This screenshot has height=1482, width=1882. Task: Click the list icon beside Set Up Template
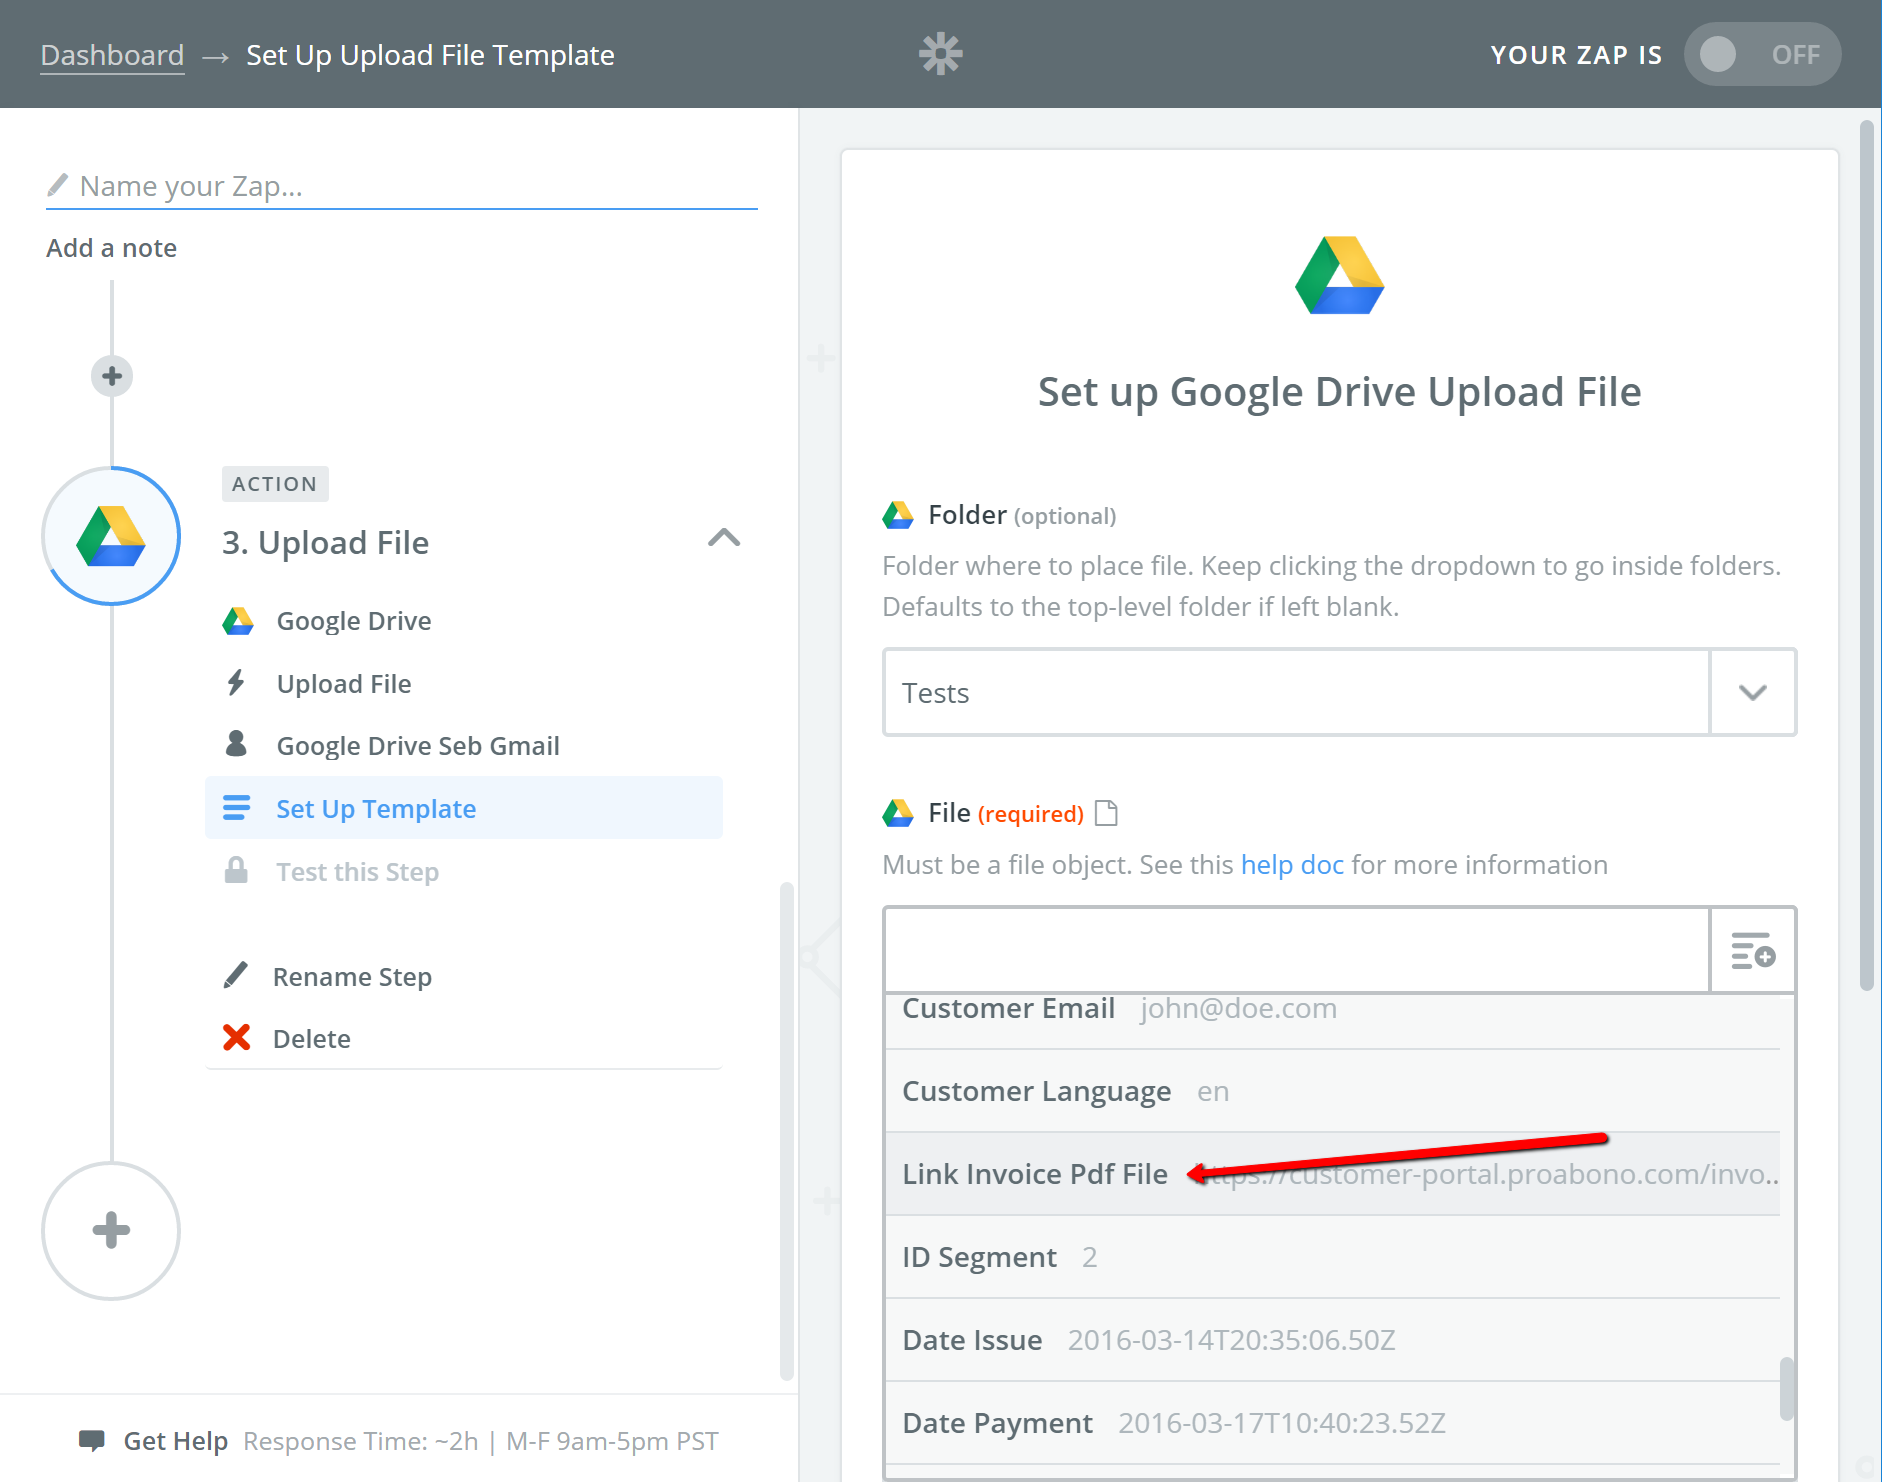[236, 807]
